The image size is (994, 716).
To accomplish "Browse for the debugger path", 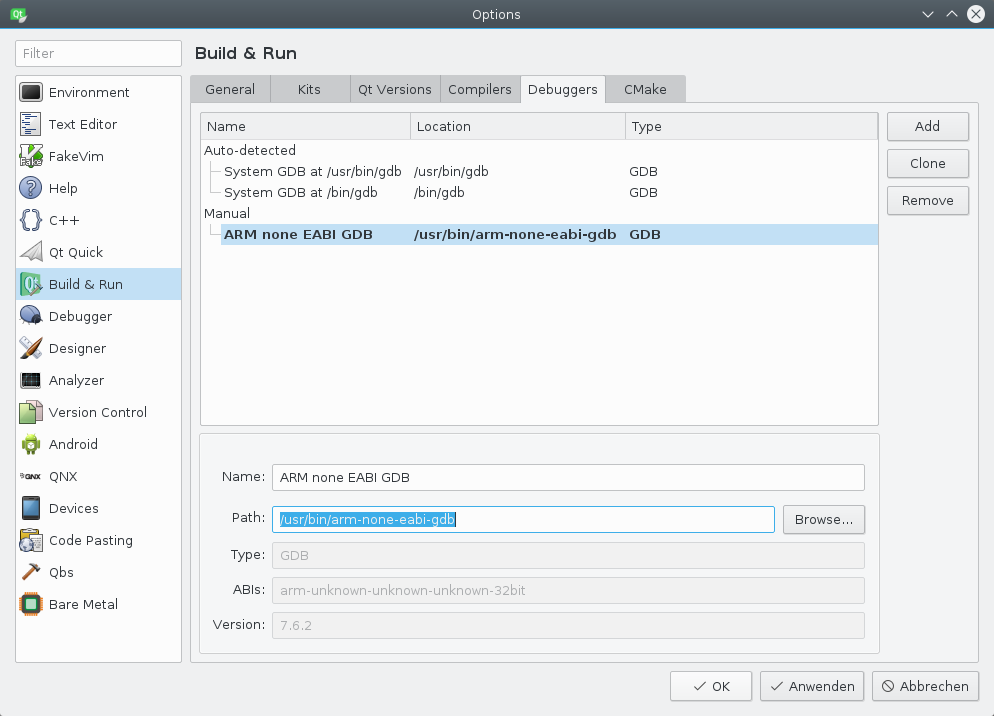I will click(x=823, y=519).
